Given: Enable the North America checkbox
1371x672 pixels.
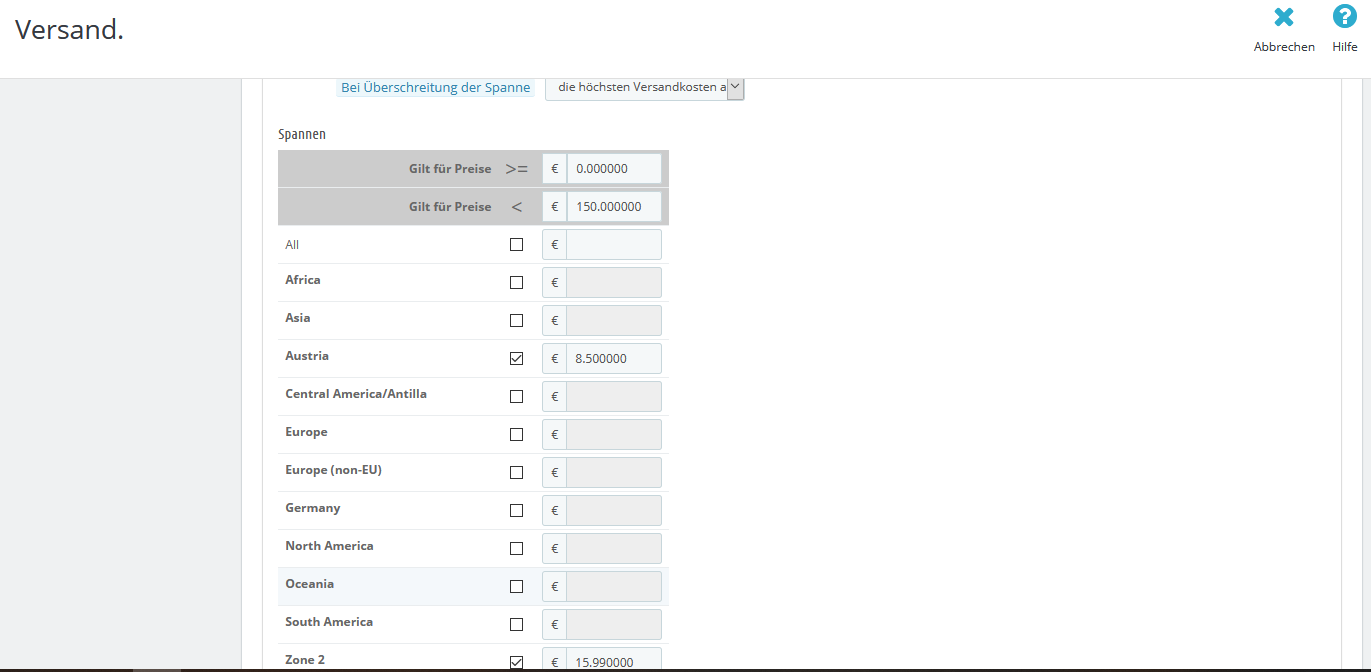Looking at the screenshot, I should (516, 548).
